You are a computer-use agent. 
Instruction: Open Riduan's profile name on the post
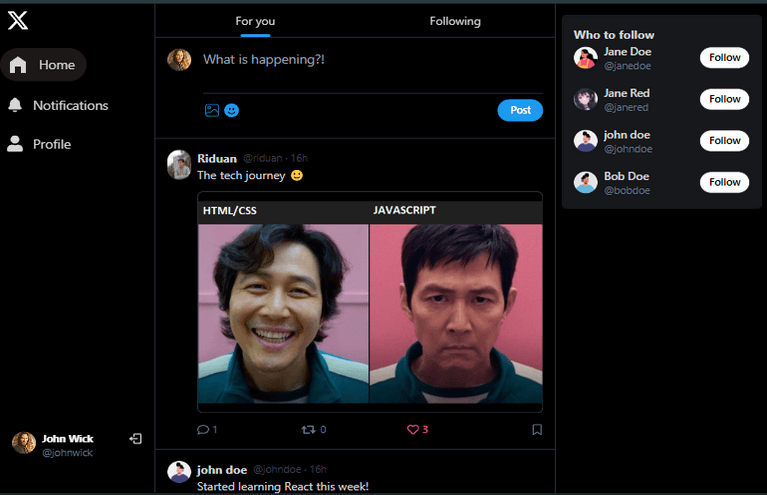tap(217, 158)
